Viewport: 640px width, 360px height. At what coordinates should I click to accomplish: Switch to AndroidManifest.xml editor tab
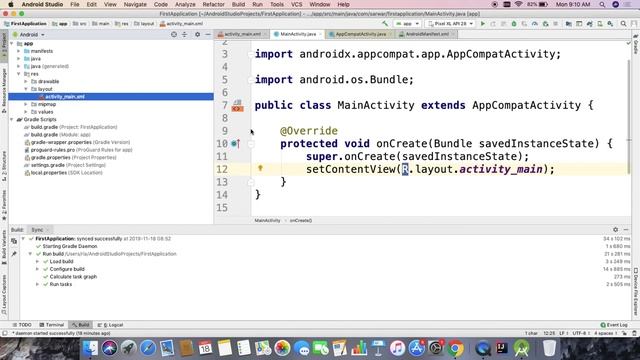427,34
